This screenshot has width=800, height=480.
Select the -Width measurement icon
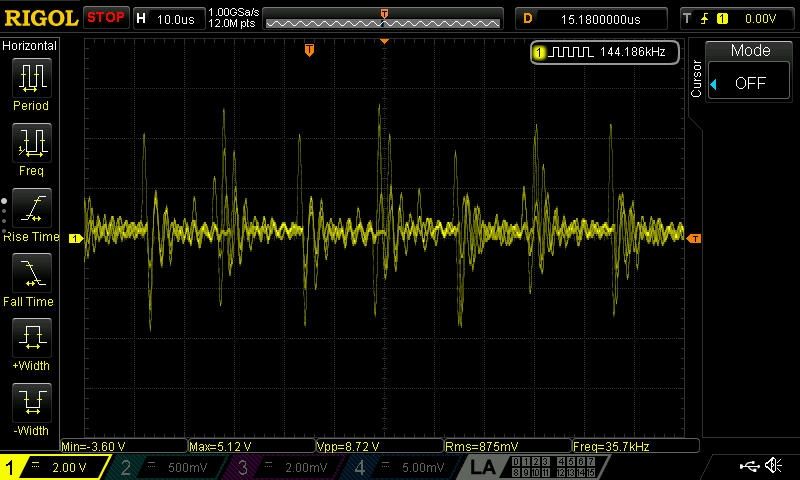(x=32, y=402)
